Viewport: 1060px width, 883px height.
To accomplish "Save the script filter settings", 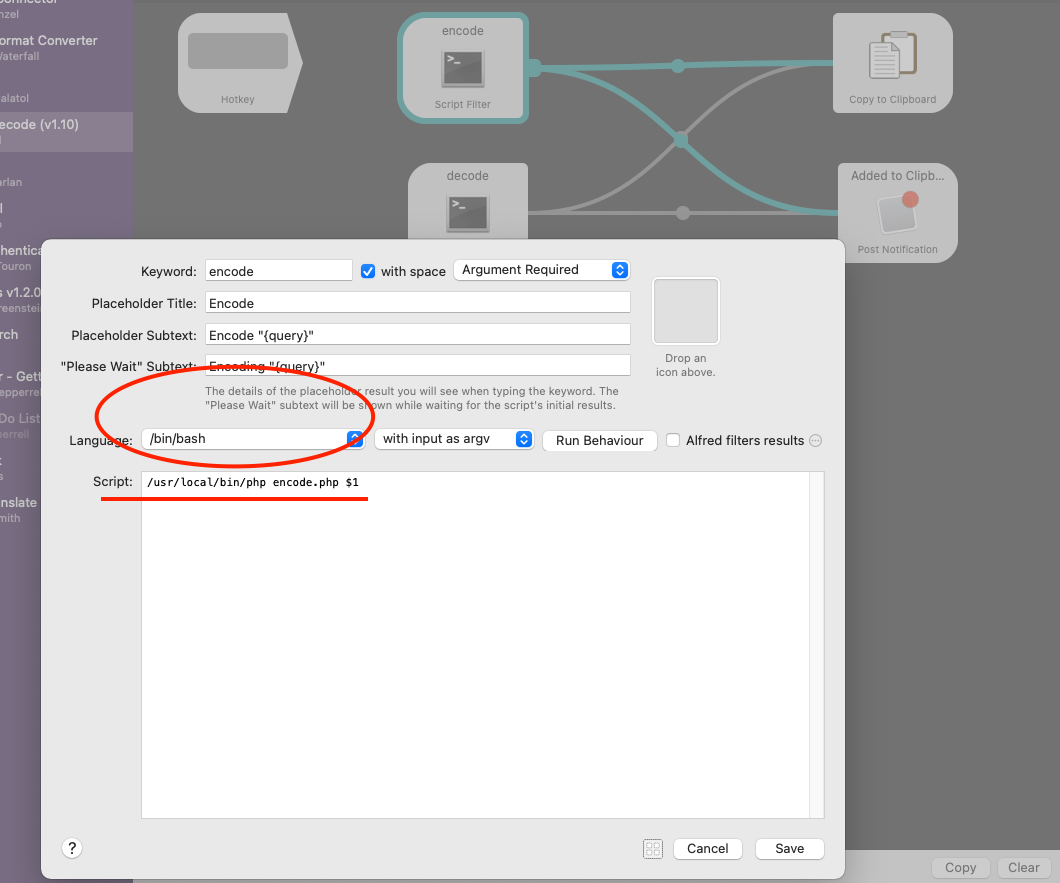I will click(790, 849).
